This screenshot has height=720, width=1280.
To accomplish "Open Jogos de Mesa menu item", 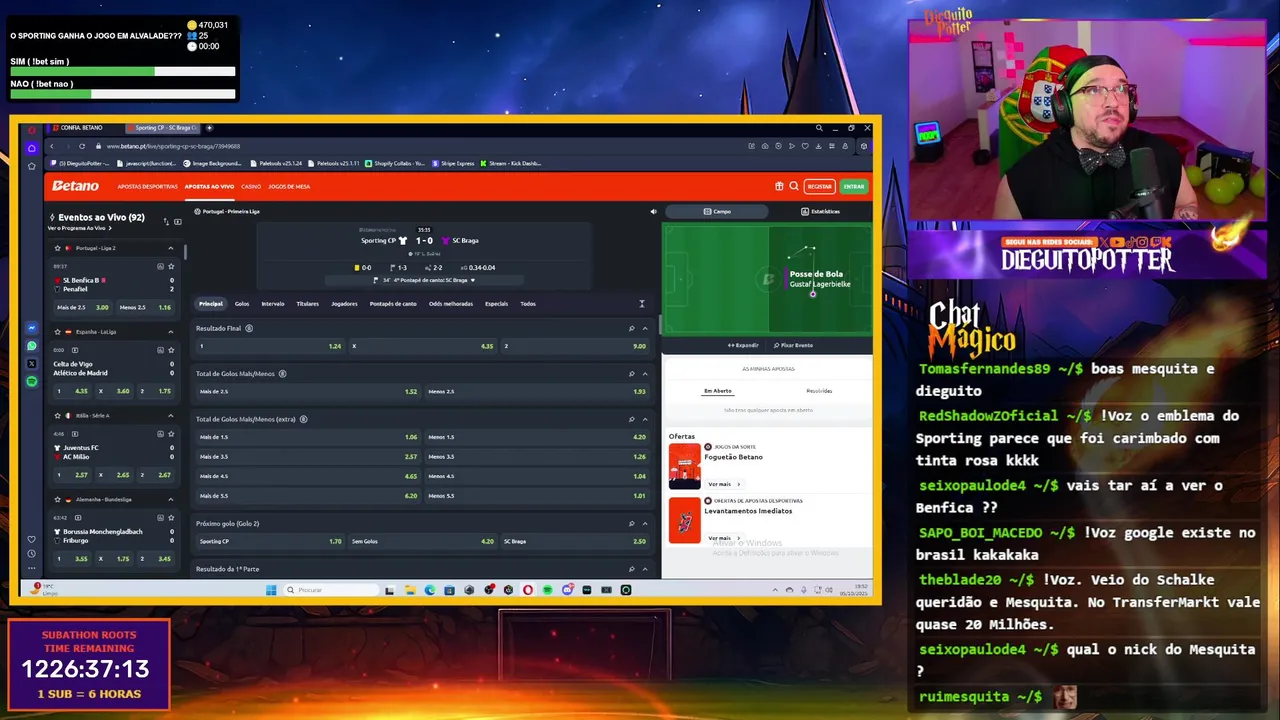I will (289, 186).
